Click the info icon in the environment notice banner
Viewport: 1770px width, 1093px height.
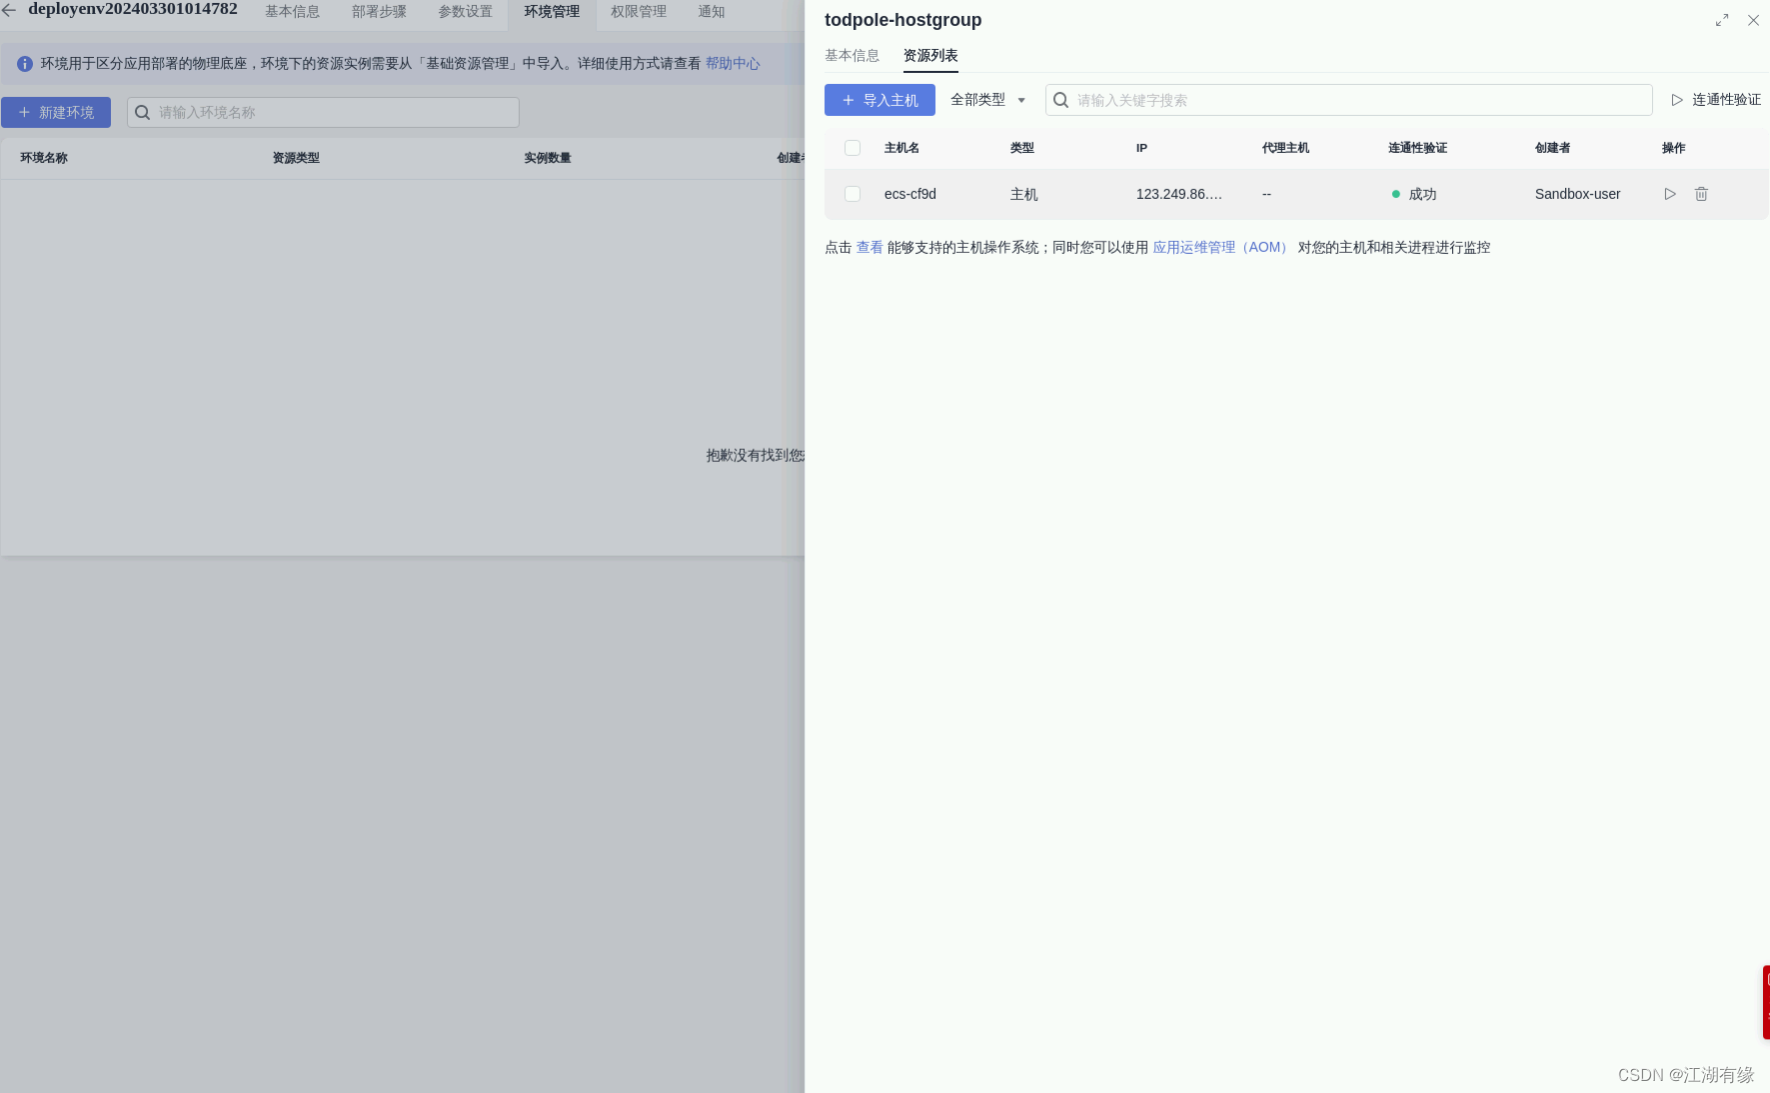[25, 63]
